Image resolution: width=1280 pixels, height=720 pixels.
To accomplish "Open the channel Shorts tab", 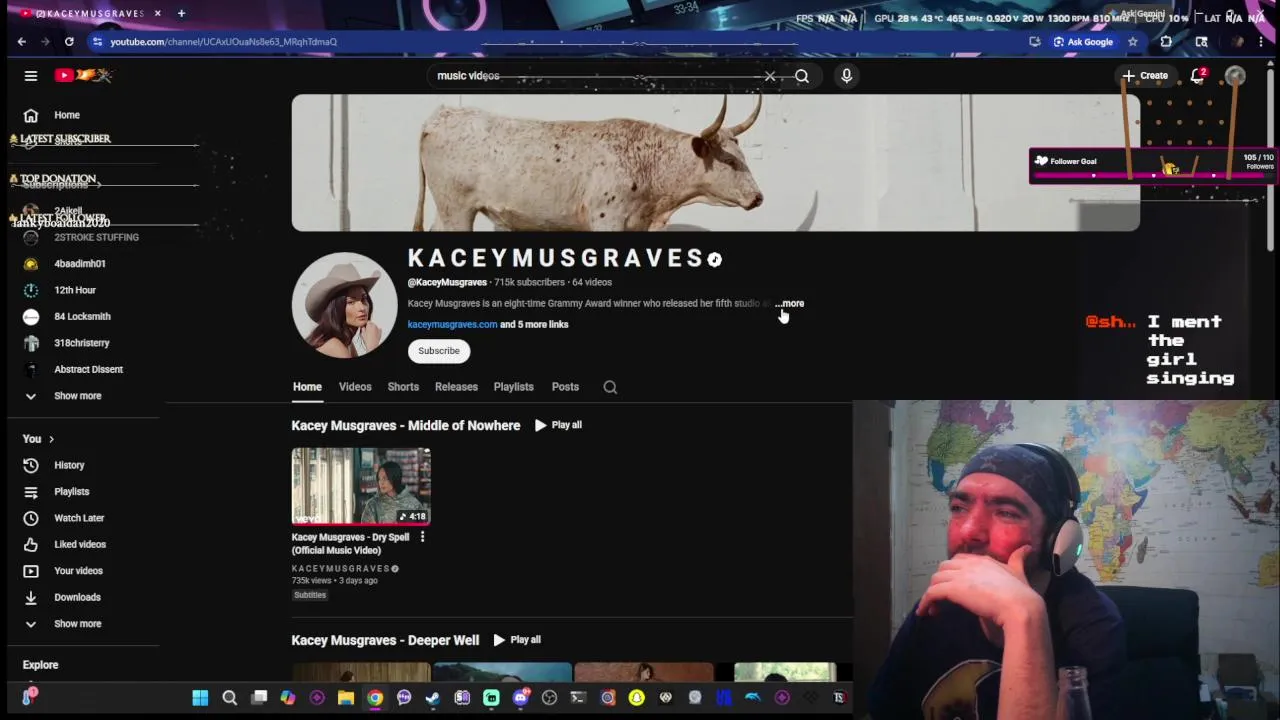I will click(x=403, y=387).
